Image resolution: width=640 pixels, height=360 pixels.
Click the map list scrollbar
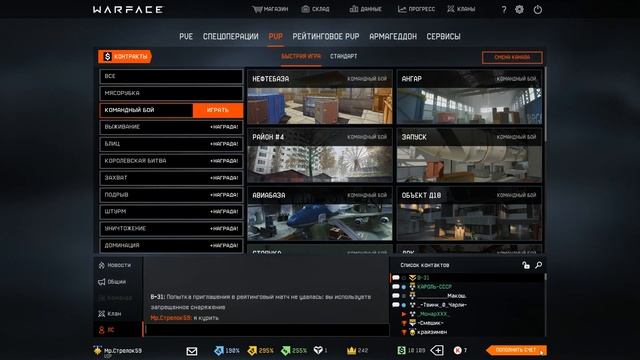pyautogui.click(x=545, y=105)
